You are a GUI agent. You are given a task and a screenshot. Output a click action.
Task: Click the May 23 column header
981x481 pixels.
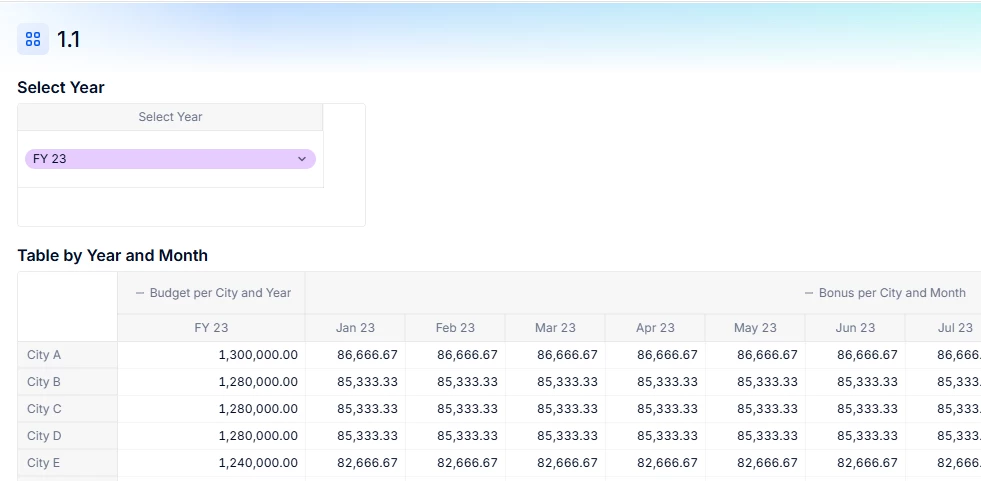[x=755, y=328]
